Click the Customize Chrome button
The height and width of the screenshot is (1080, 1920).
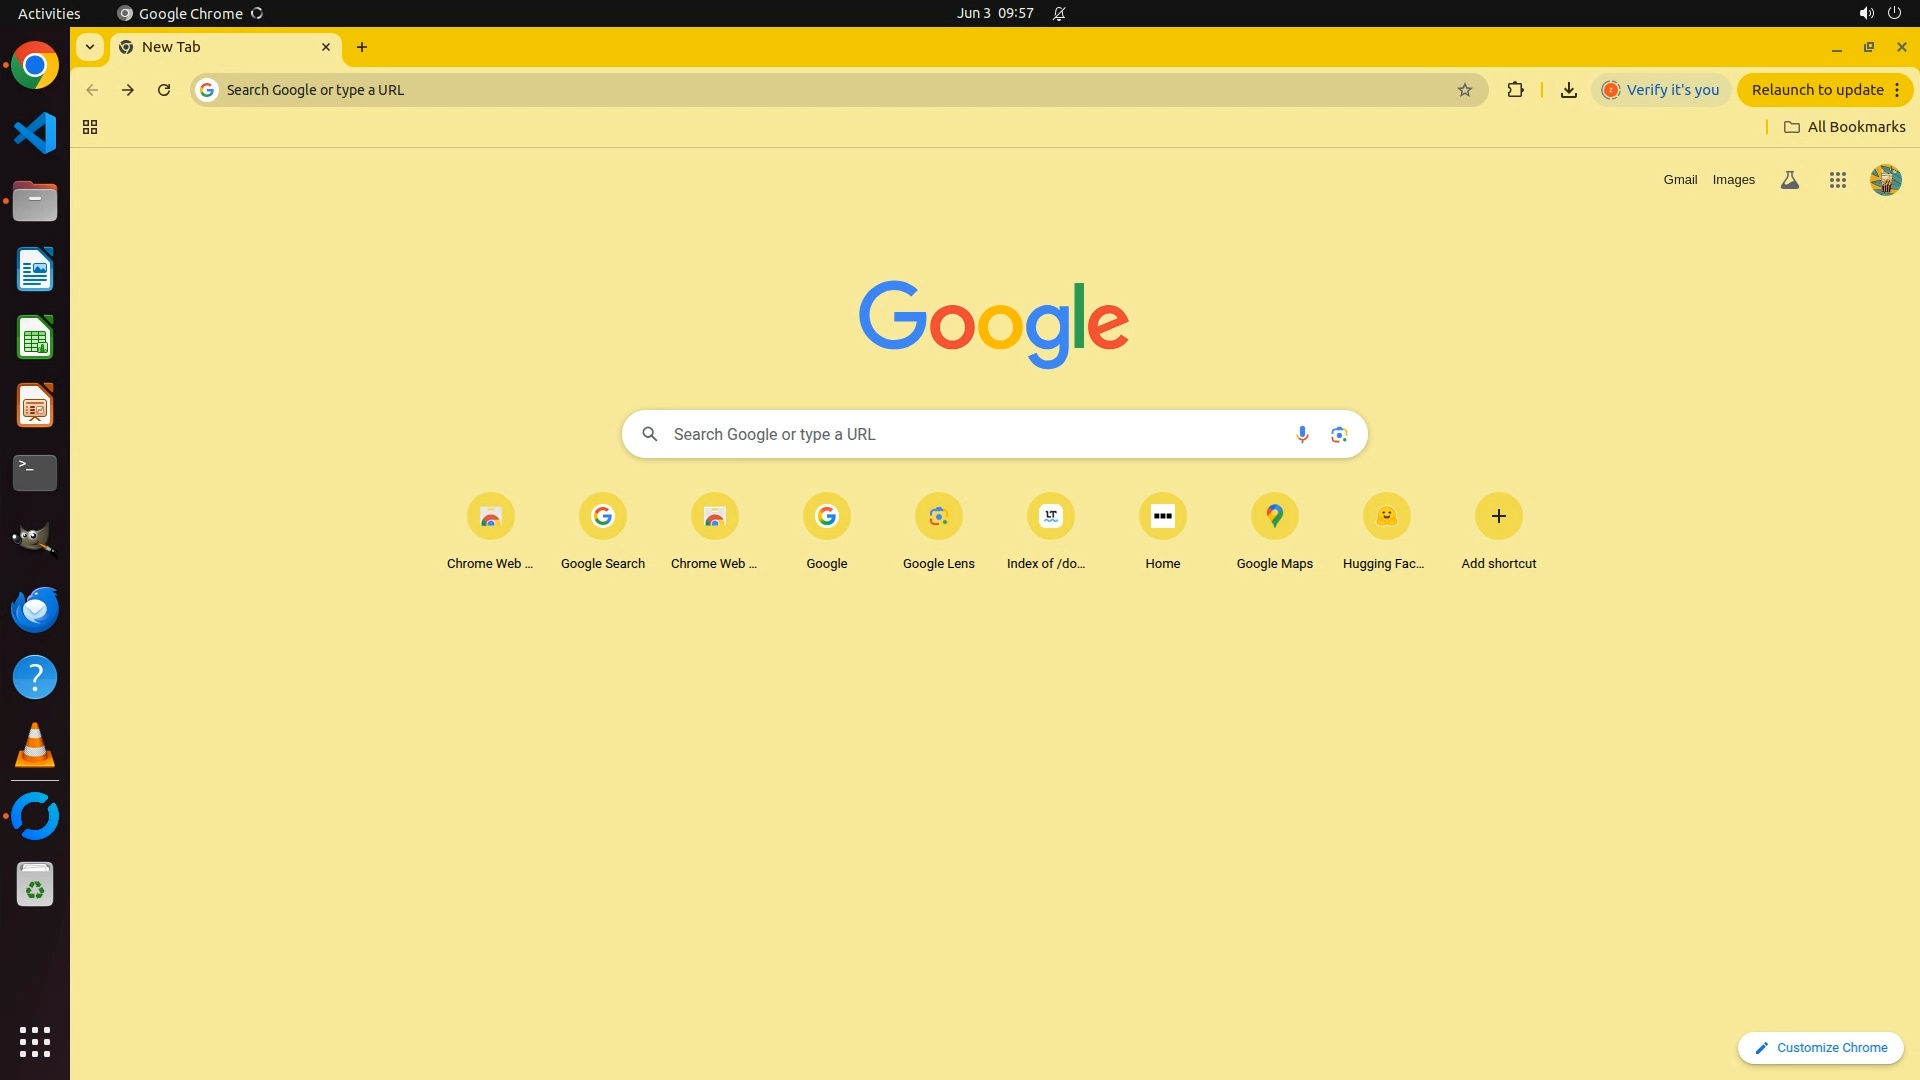pyautogui.click(x=1820, y=1047)
